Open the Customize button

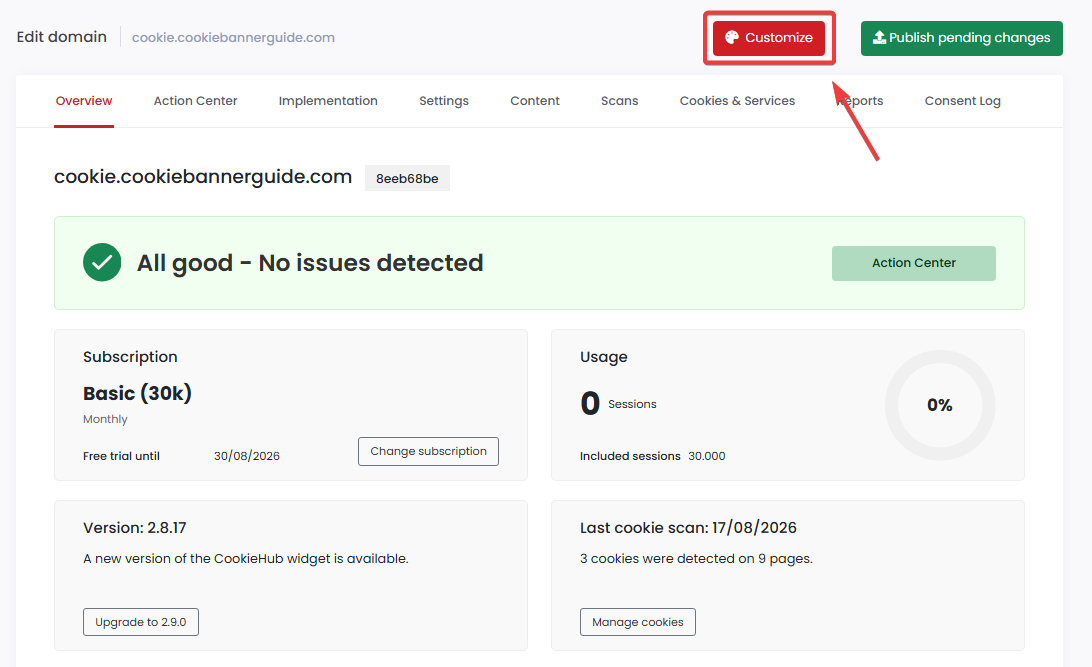click(x=769, y=38)
